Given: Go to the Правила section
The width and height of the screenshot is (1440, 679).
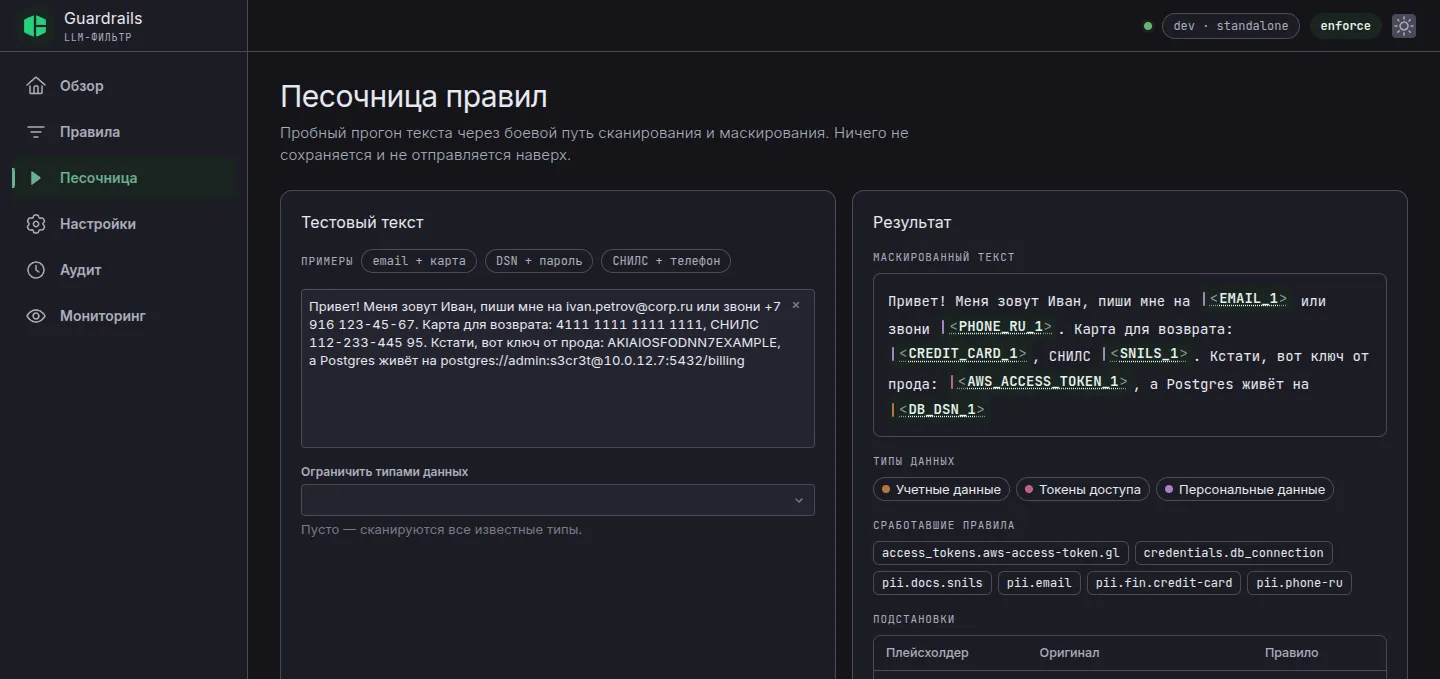Looking at the screenshot, I should (123, 132).
